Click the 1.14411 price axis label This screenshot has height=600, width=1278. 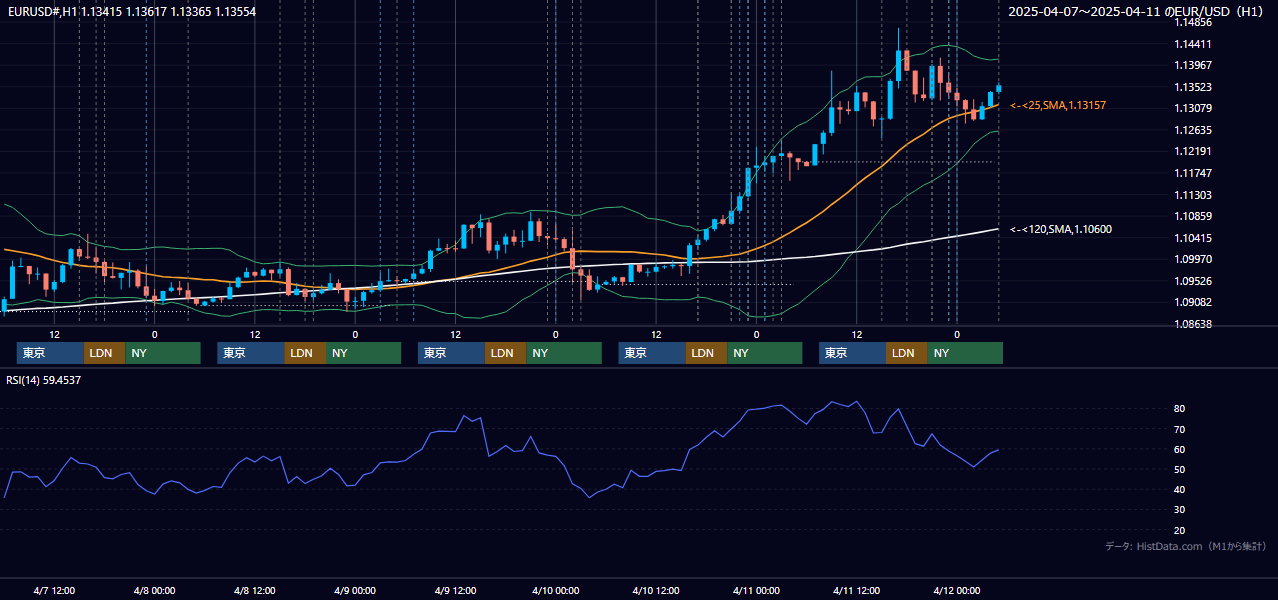[x=1193, y=44]
